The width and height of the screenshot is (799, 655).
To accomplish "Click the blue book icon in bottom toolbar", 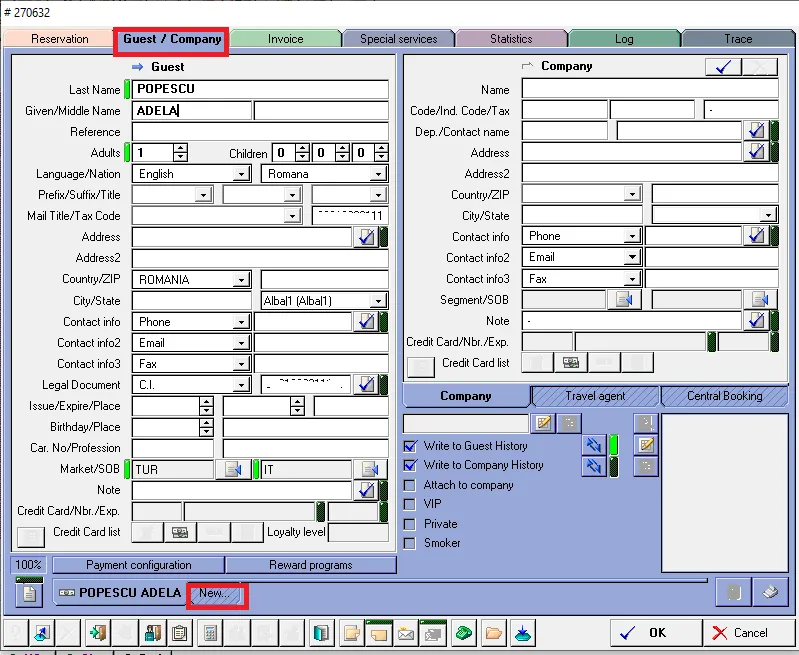I will click(x=321, y=633).
